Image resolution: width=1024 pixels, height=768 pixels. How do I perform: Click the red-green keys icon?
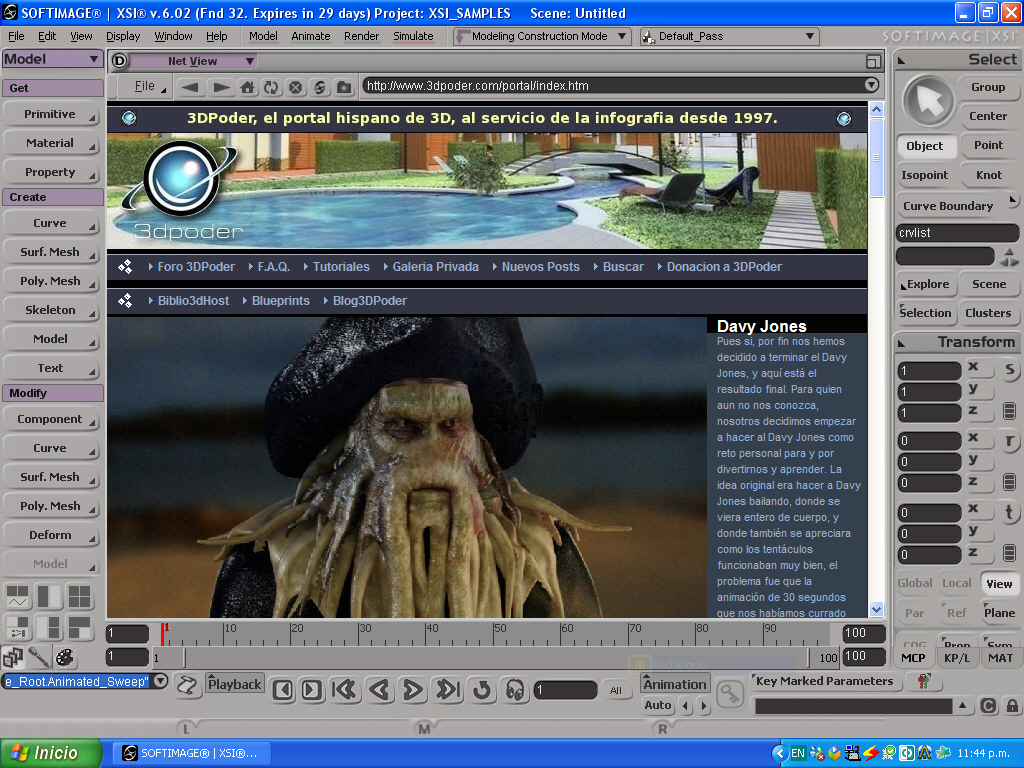[923, 682]
